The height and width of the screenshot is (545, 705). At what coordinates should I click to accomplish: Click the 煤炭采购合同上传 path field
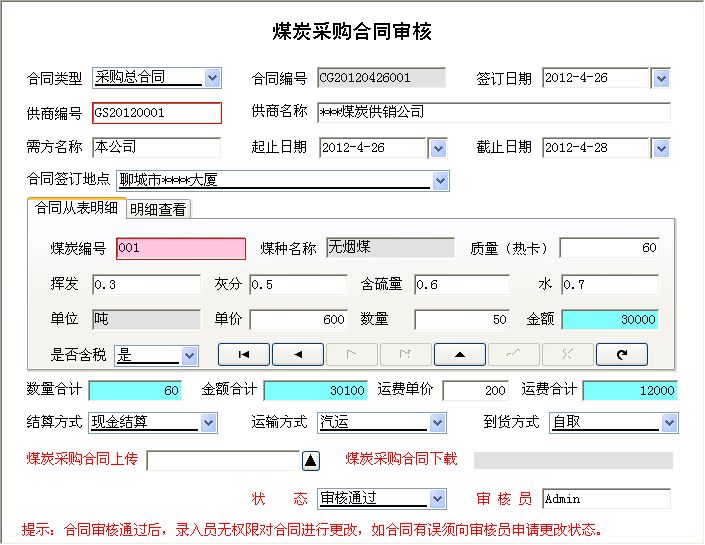pyautogui.click(x=223, y=460)
